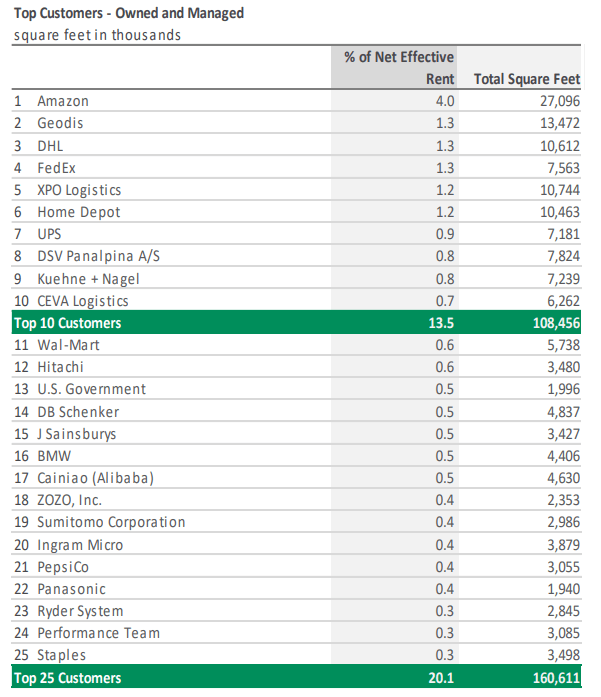Click the 'Top 25 Customers' summary label

pos(68,678)
